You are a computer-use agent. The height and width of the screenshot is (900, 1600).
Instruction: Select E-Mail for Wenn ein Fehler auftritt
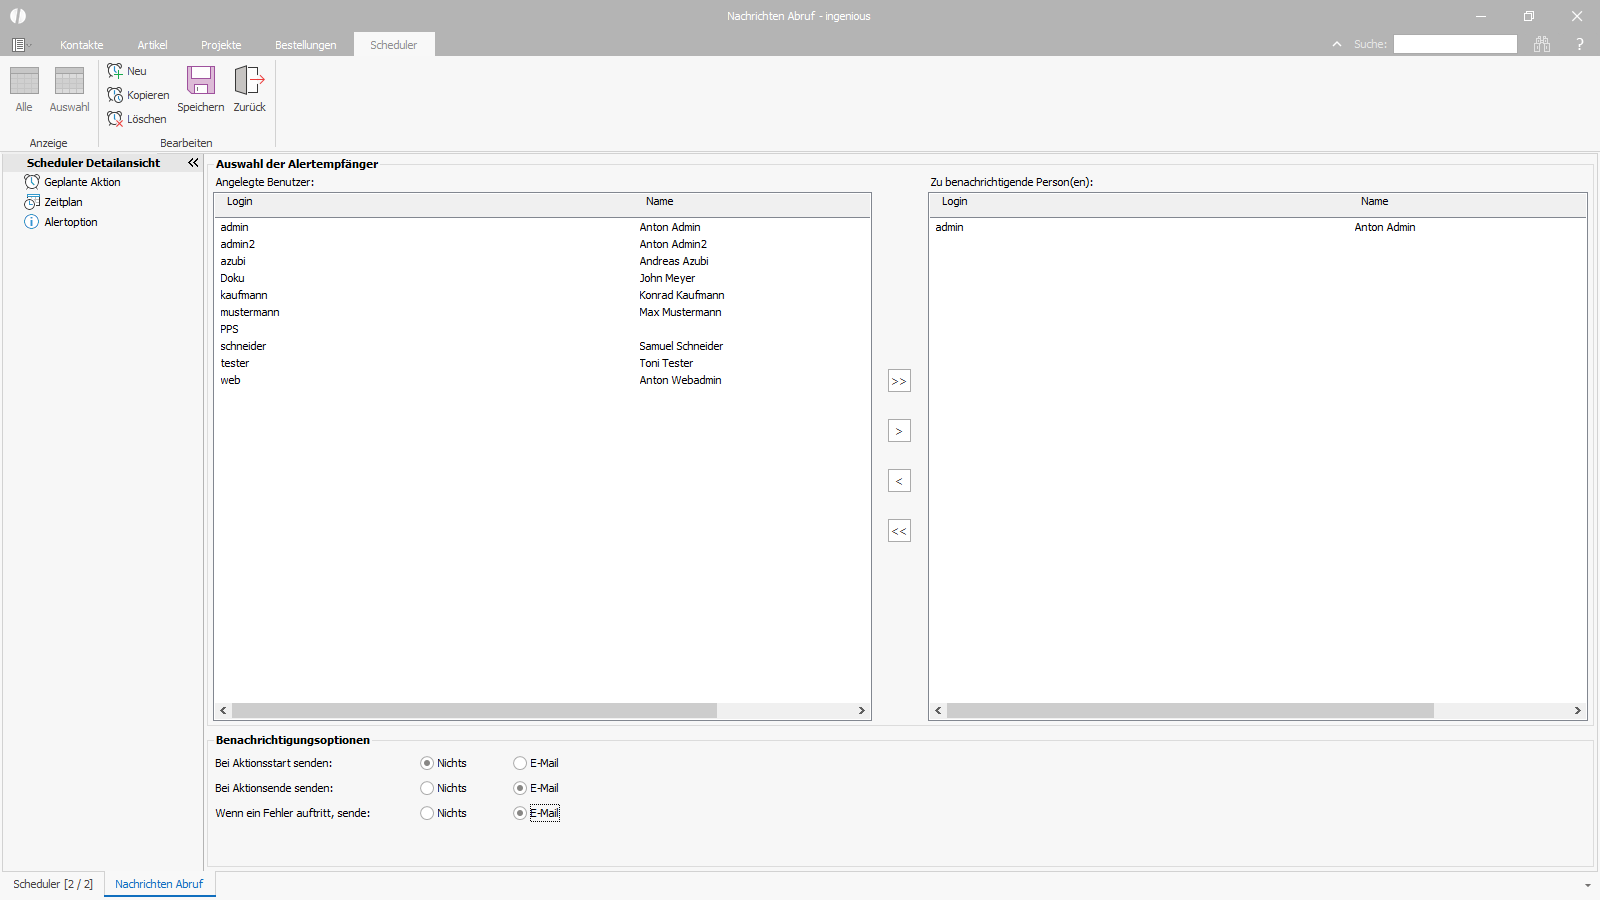520,813
